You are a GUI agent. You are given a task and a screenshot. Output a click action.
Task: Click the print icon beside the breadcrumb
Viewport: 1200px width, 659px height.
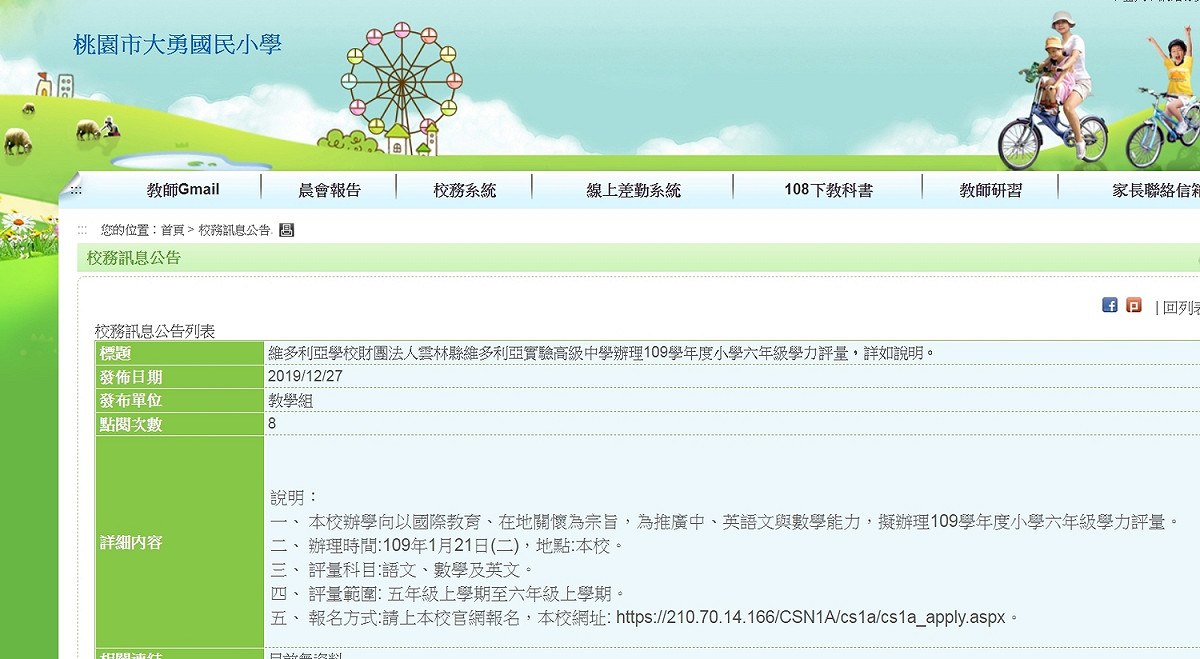[287, 230]
